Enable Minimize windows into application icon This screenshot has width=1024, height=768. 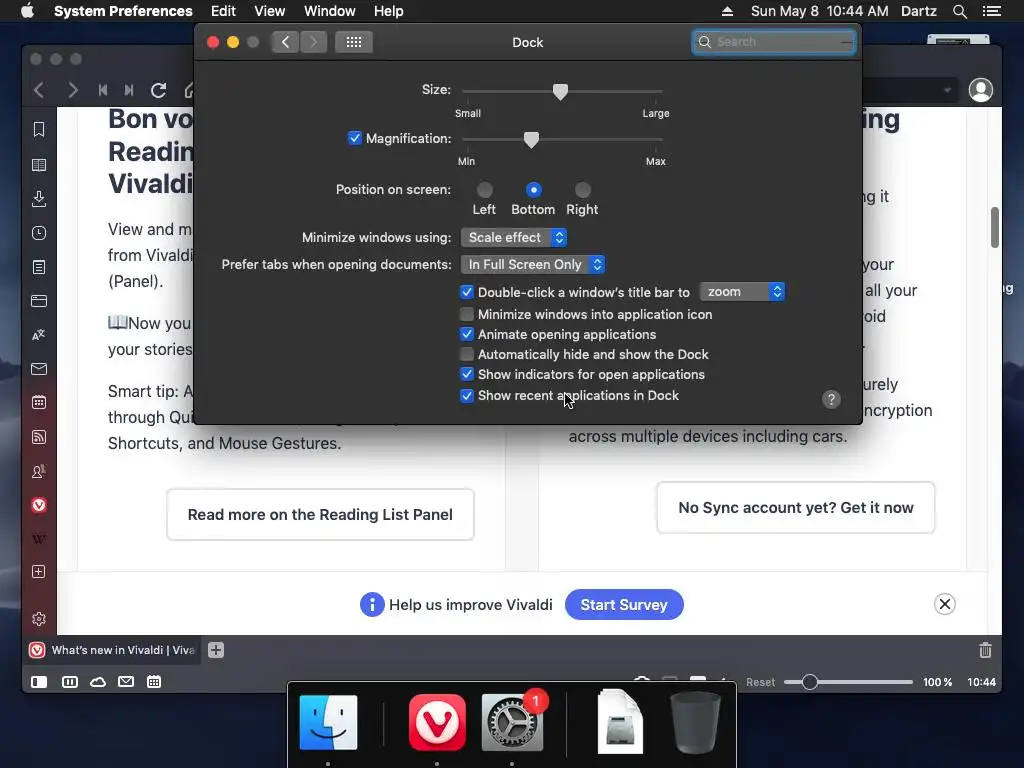tap(466, 314)
